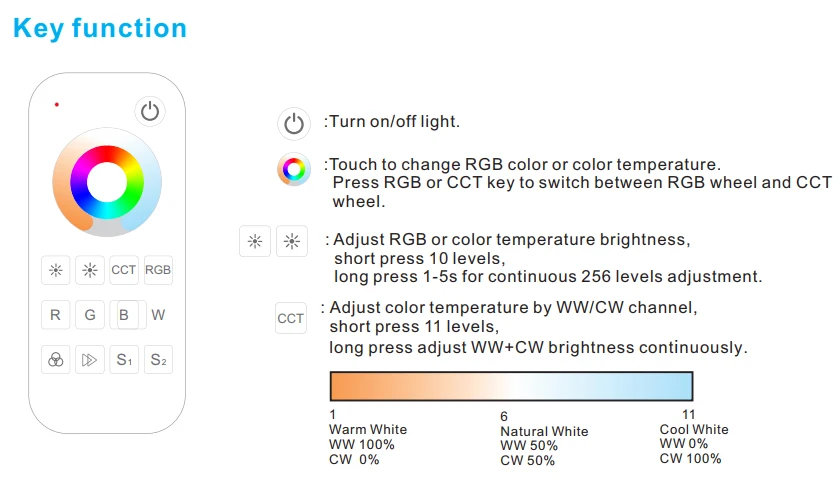Click the color wheel icon in the legend
839x494 pixels.
coord(294,170)
